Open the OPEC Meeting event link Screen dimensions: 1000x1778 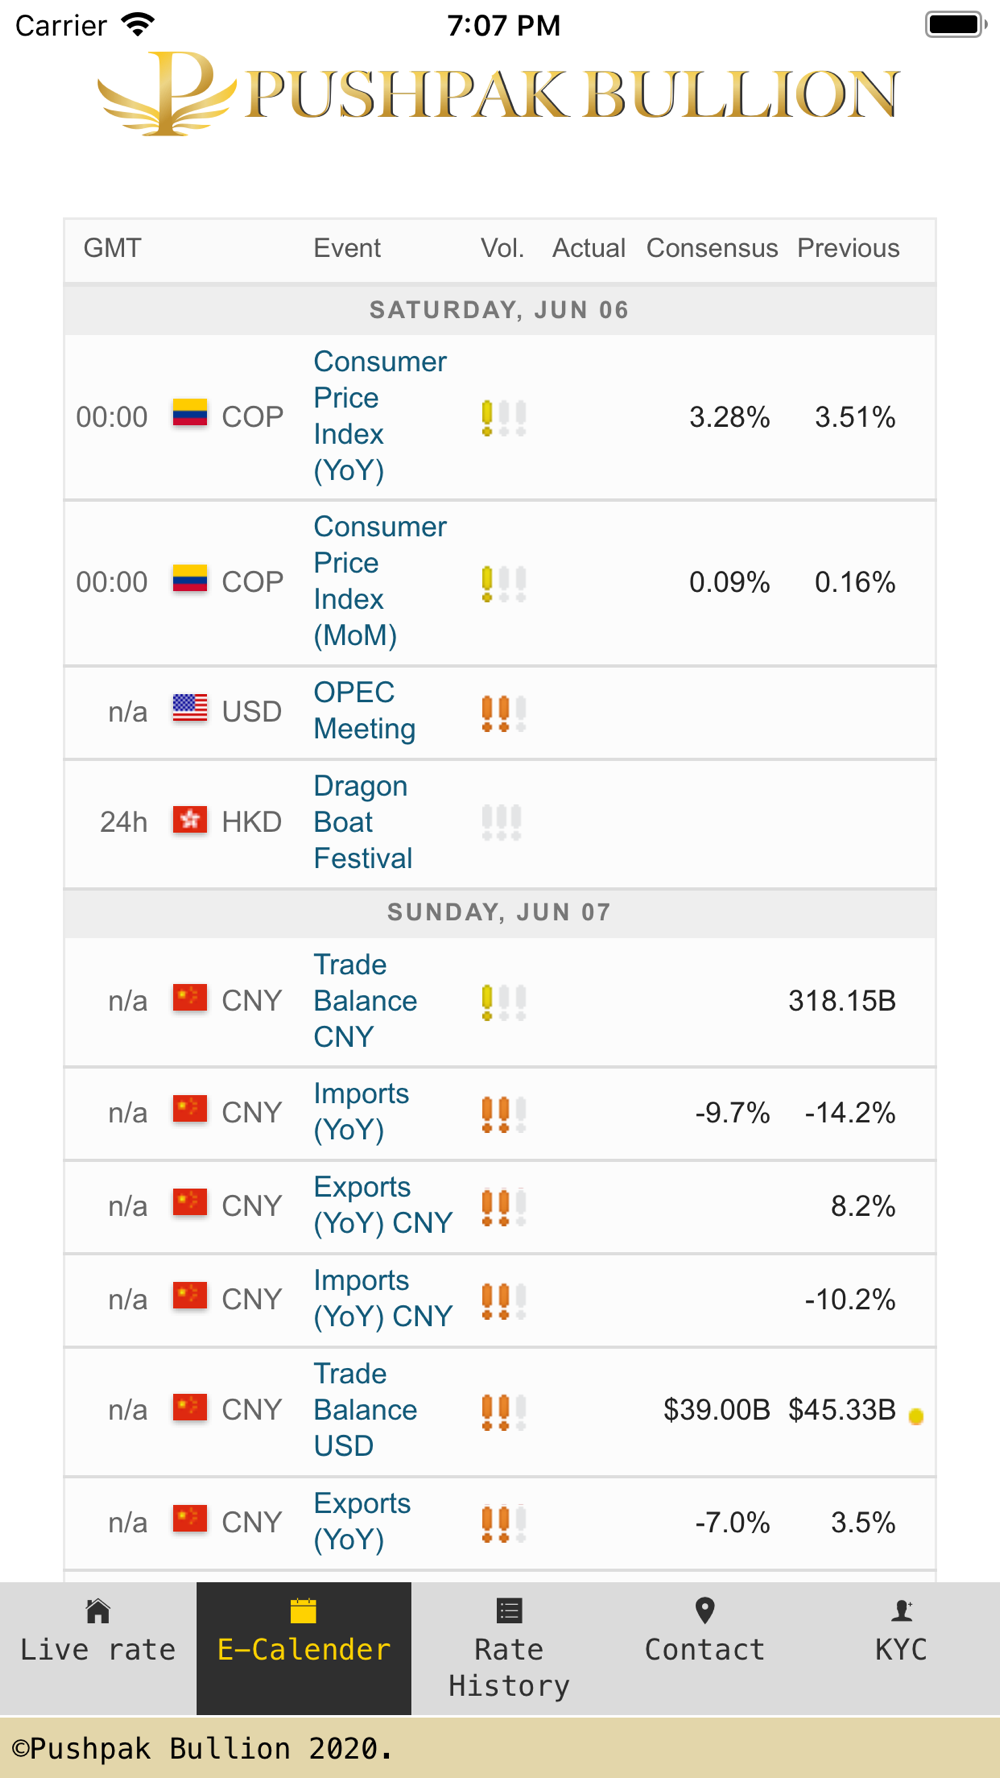click(x=364, y=710)
